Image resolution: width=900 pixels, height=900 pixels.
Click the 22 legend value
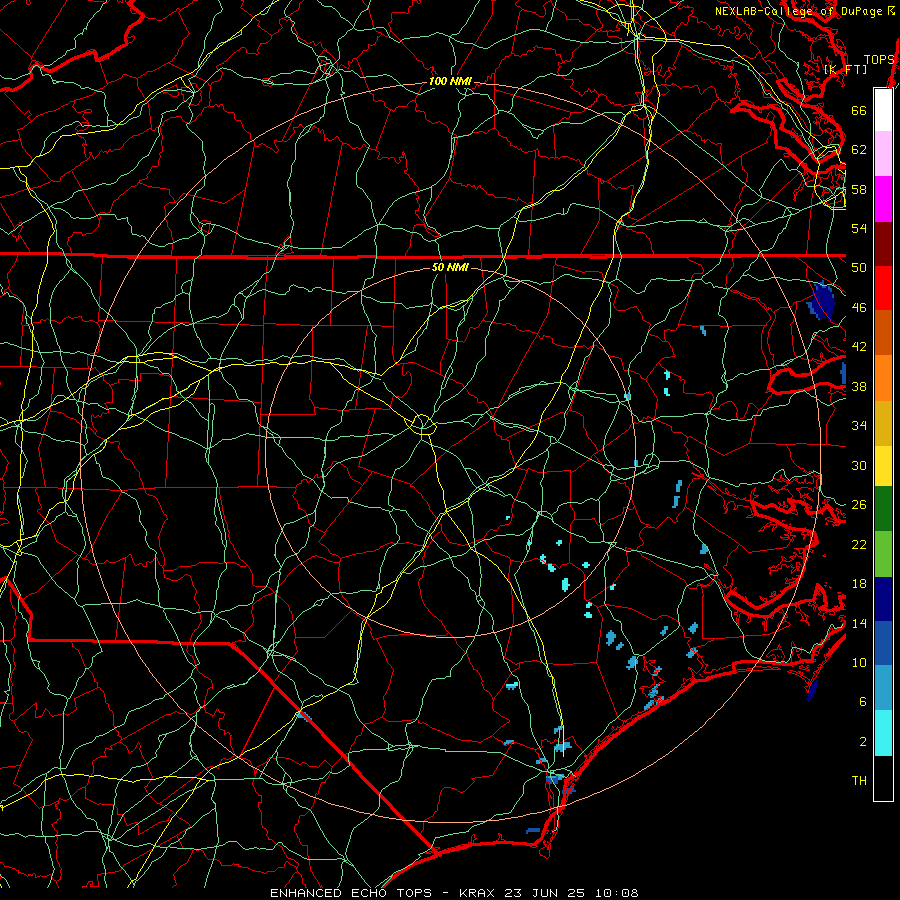tap(859, 544)
